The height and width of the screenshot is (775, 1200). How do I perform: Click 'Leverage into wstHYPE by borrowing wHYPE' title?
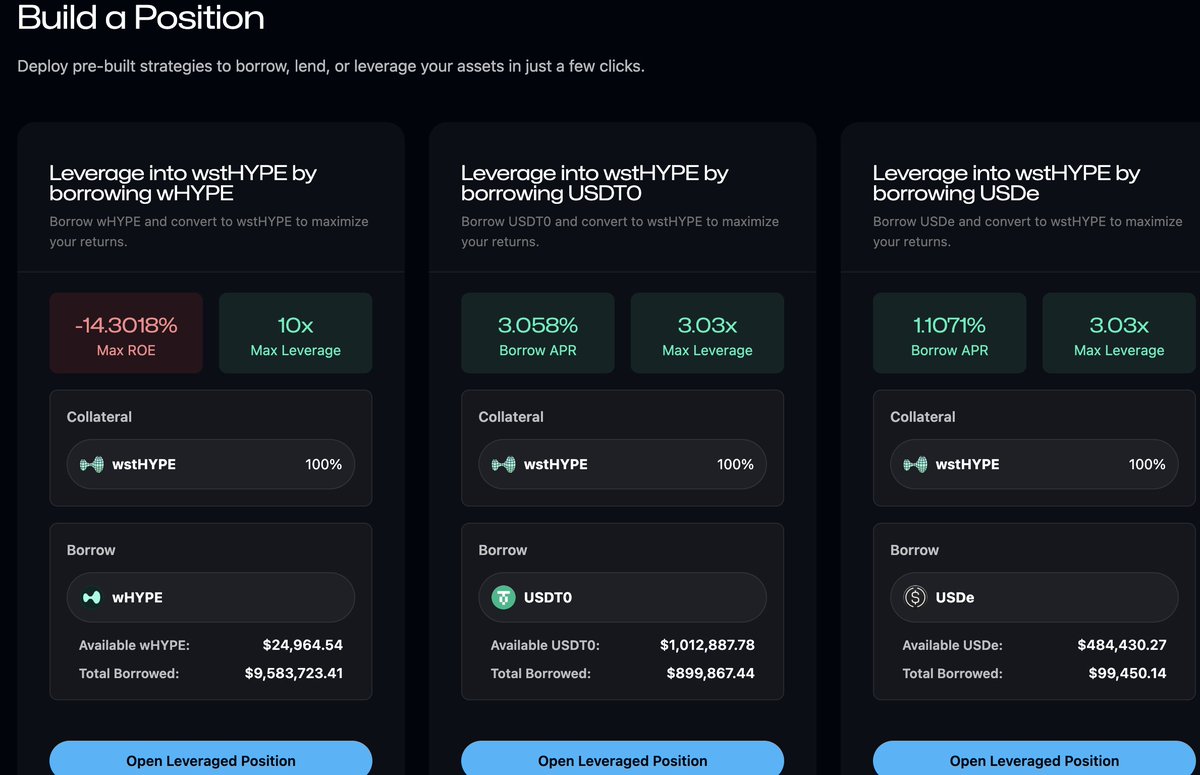[183, 183]
